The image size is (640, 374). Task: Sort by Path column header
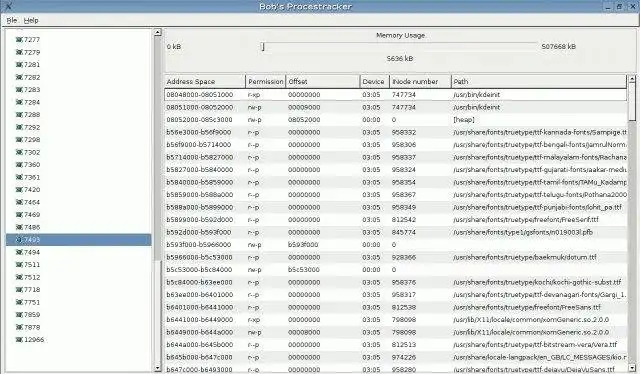point(539,82)
